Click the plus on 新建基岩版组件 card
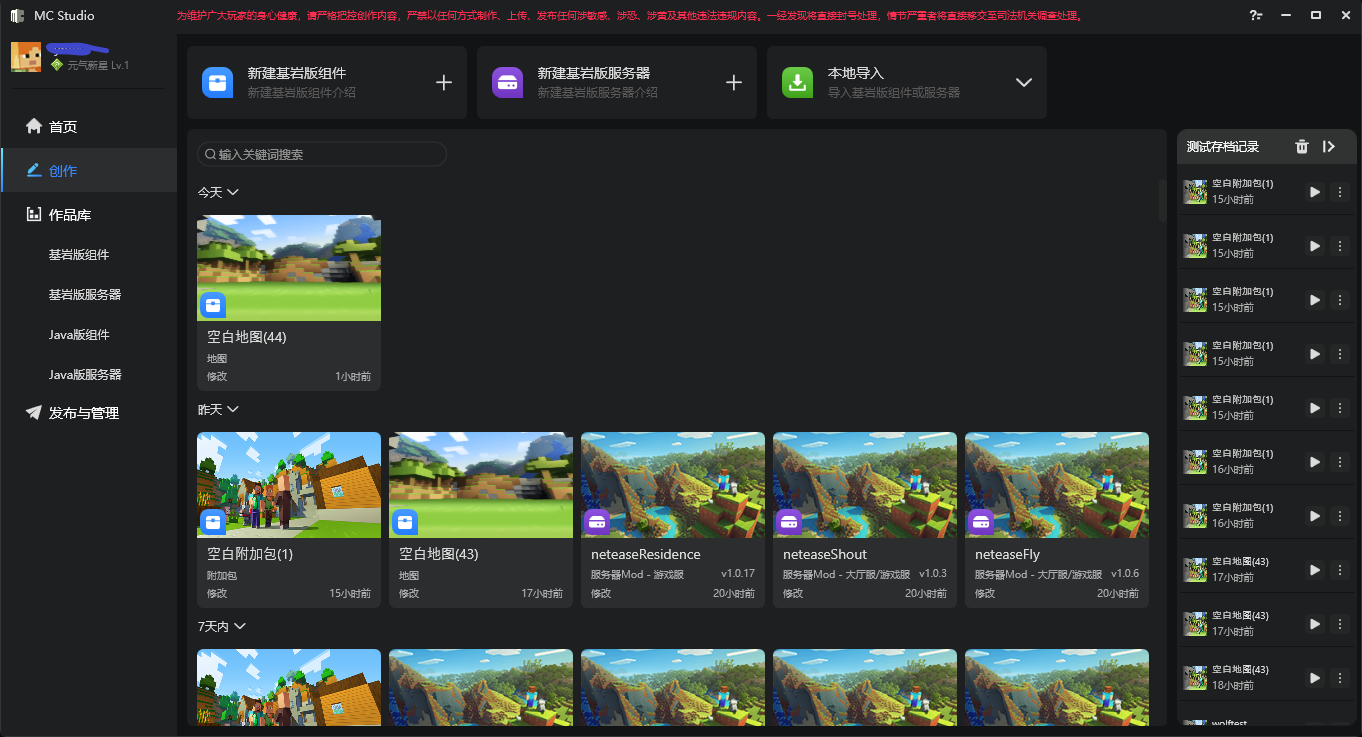This screenshot has width=1362, height=737. point(444,82)
